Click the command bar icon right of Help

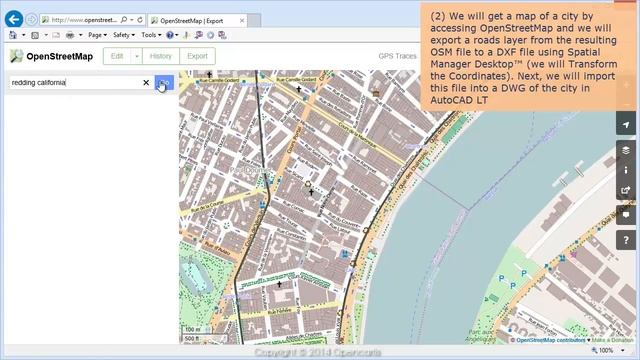point(186,35)
